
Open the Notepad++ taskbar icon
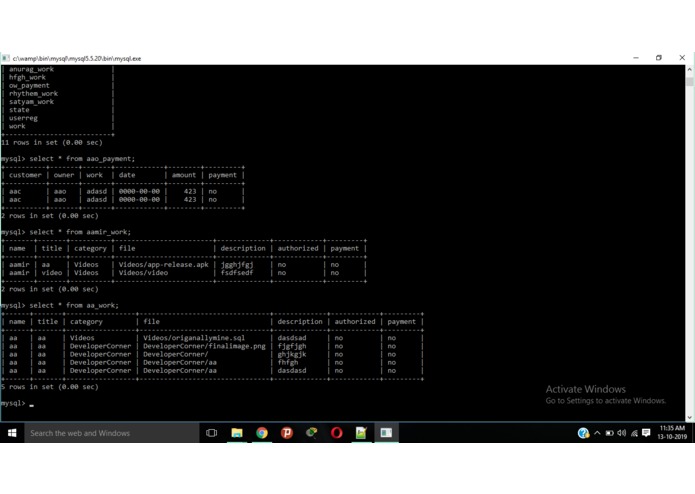(x=361, y=433)
